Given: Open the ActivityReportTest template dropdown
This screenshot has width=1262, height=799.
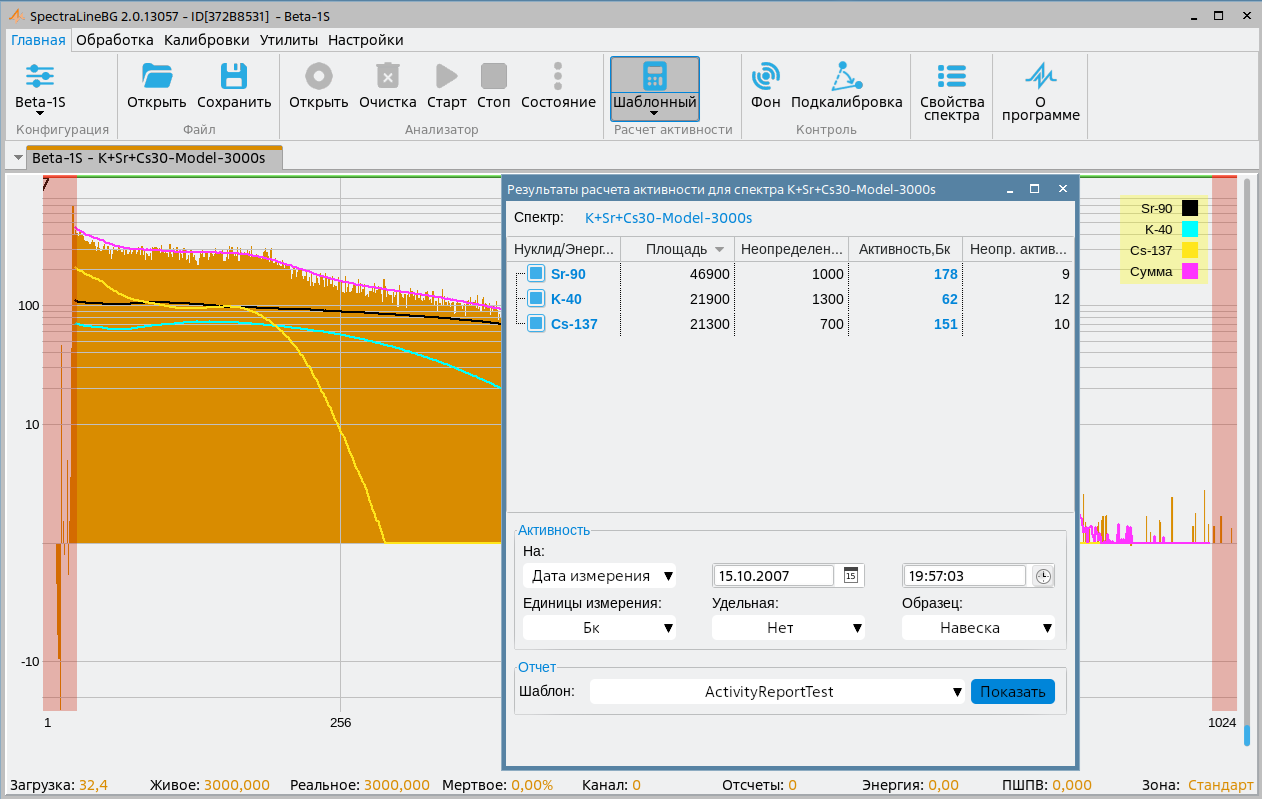Looking at the screenshot, I should coord(776,692).
